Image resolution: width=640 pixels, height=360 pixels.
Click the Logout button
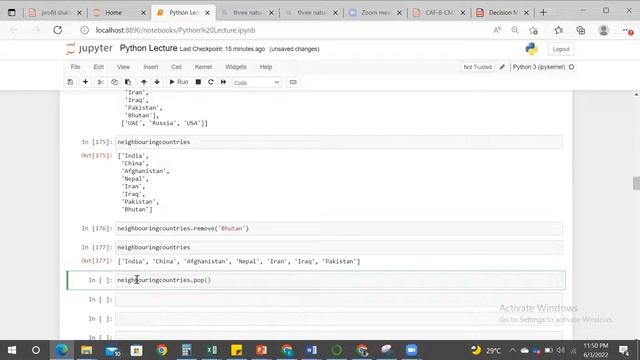point(561,49)
